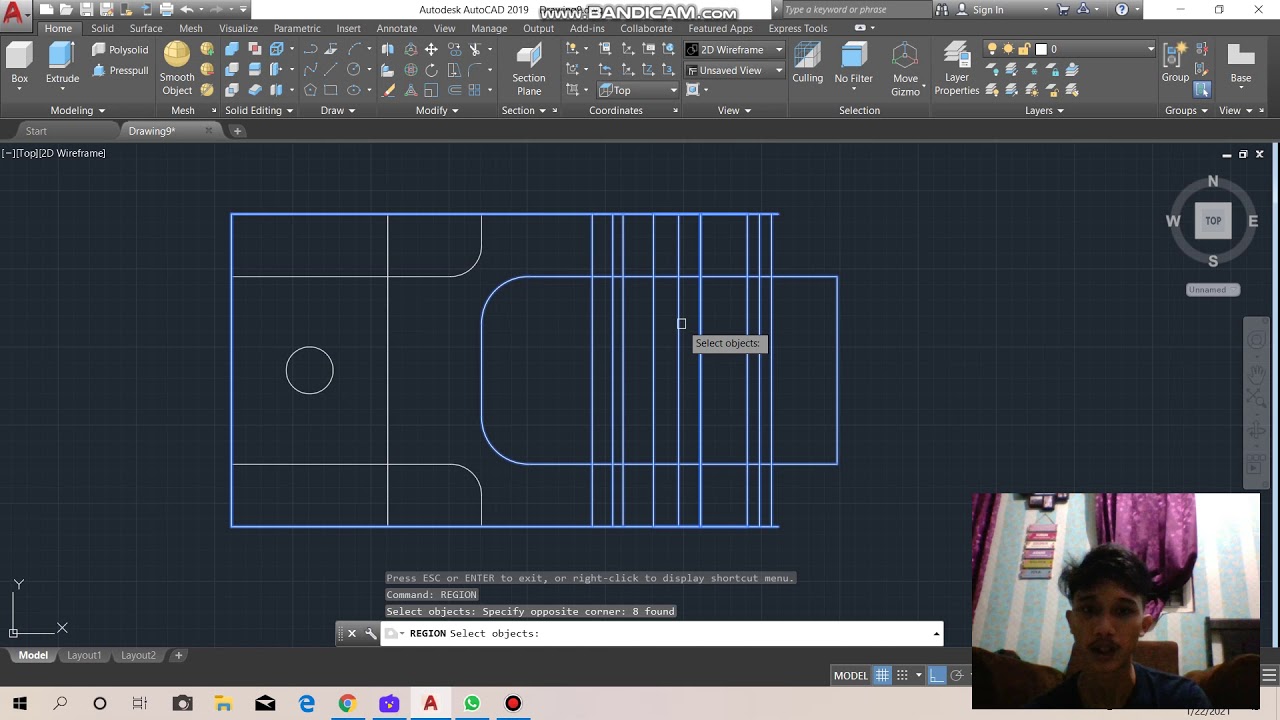Open the Unsaved View dropdown

point(734,70)
